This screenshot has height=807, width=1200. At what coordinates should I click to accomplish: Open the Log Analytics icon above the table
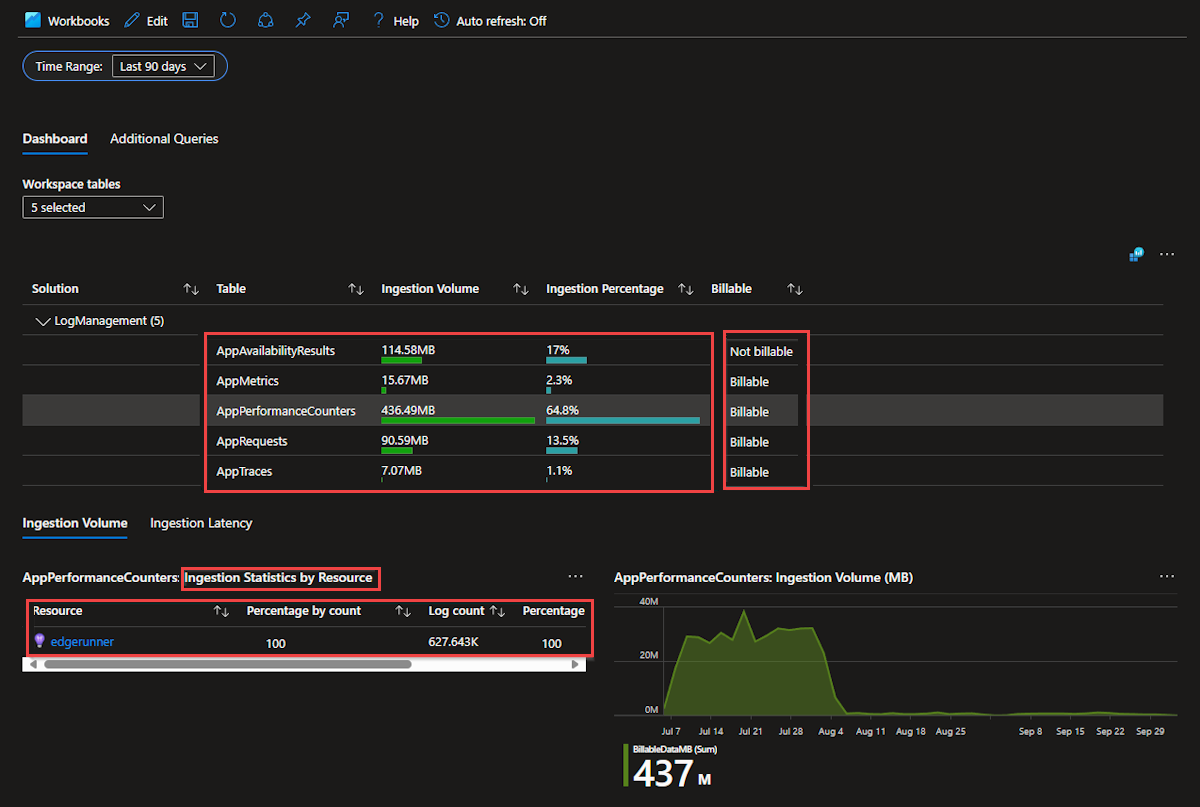[x=1136, y=255]
